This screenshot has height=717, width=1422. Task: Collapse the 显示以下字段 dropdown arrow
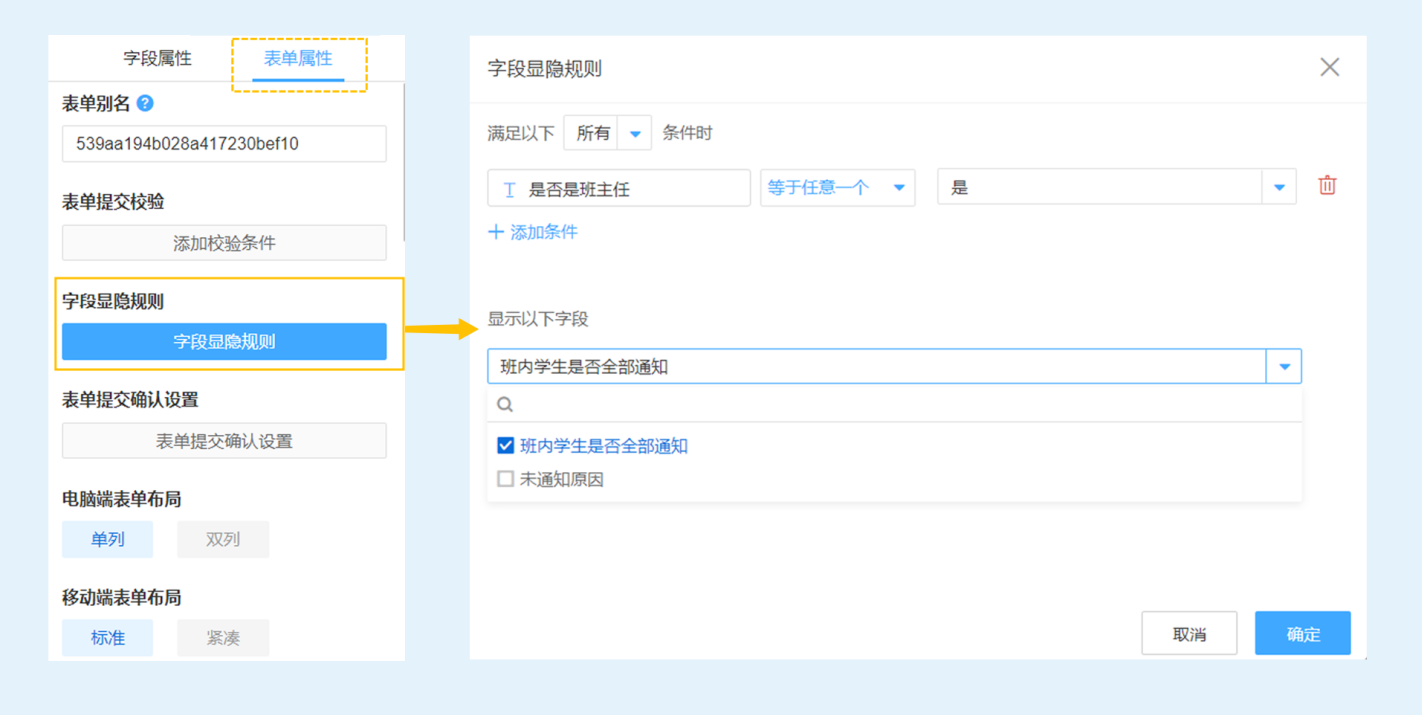(x=1284, y=367)
